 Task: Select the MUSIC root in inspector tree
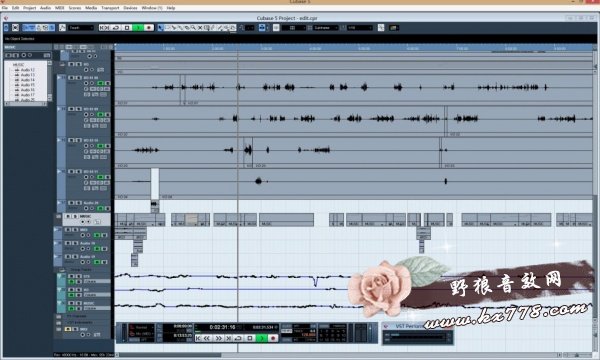pyautogui.click(x=18, y=65)
